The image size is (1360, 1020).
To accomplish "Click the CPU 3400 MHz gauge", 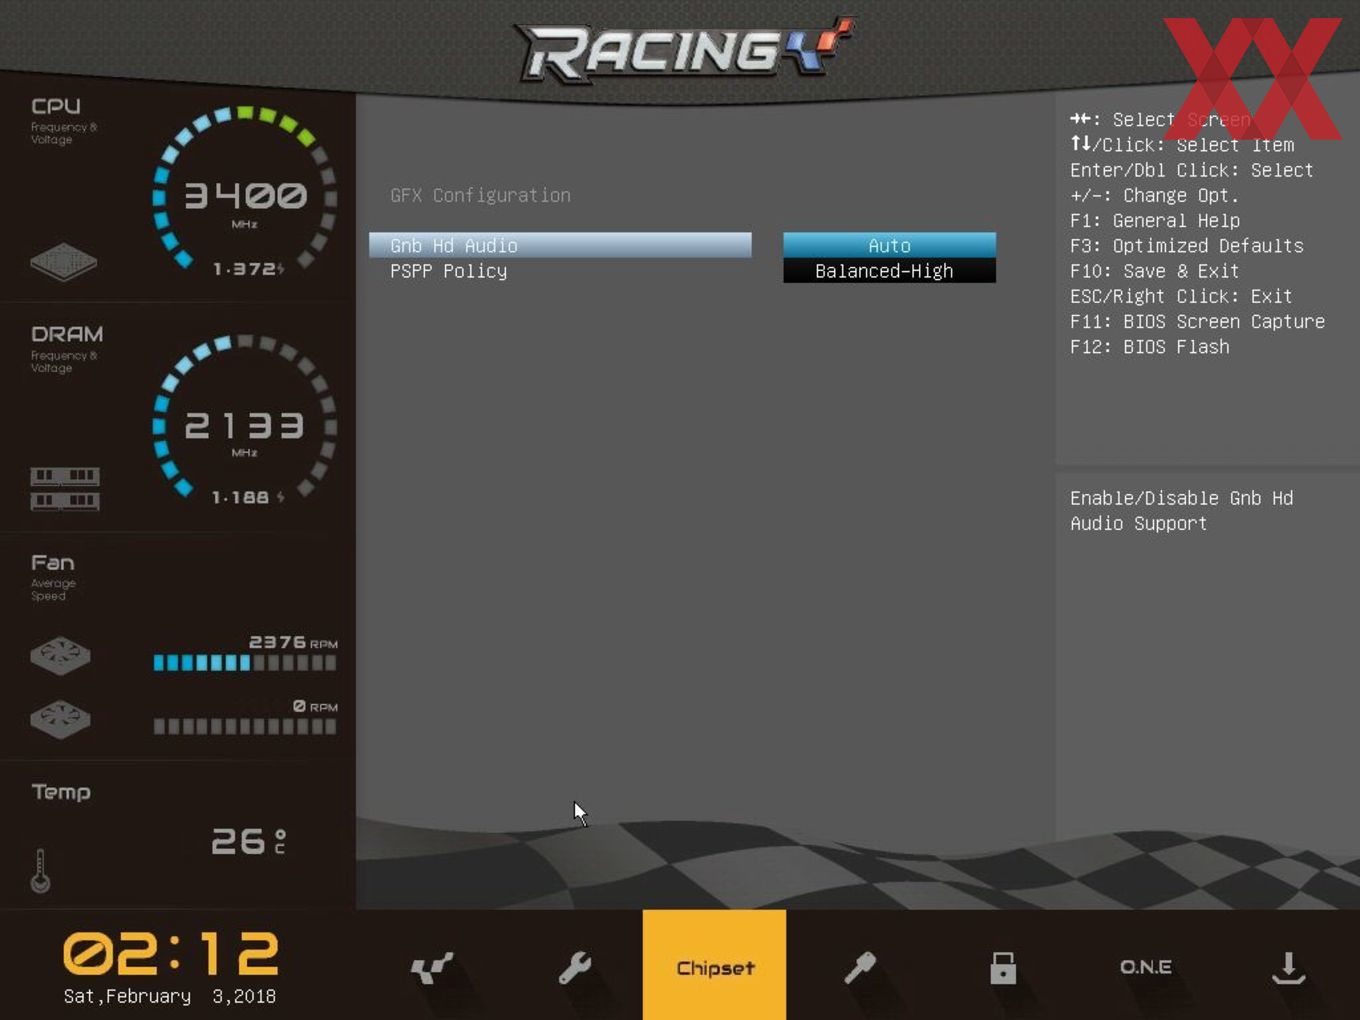I will point(245,190).
